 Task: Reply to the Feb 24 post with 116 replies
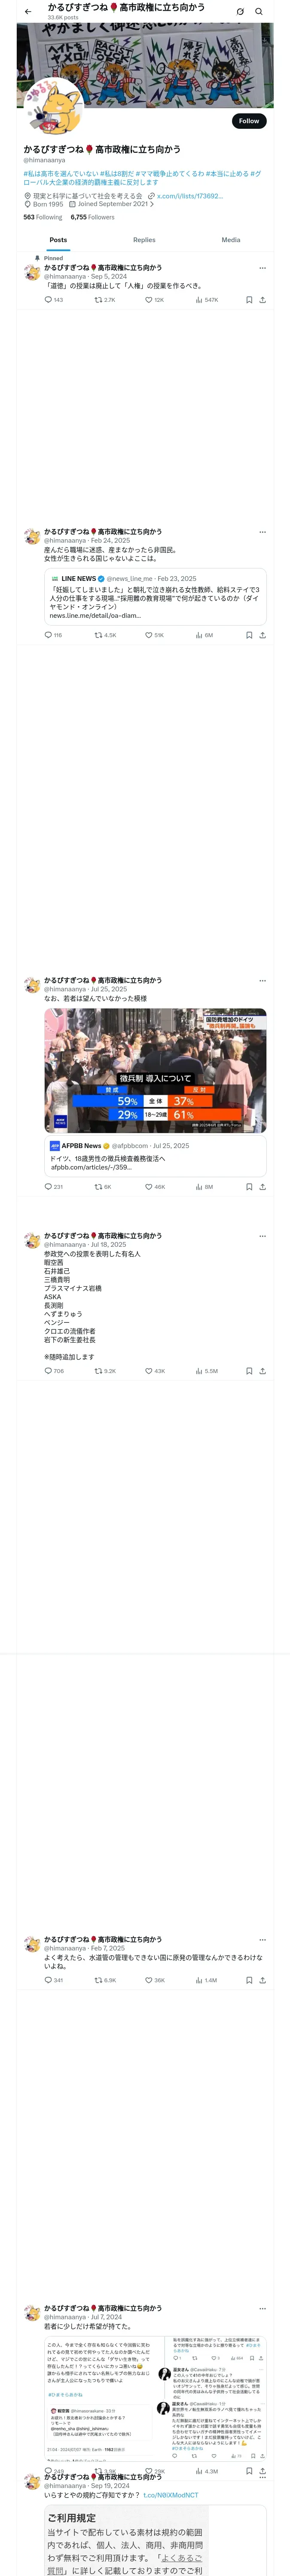click(x=53, y=635)
